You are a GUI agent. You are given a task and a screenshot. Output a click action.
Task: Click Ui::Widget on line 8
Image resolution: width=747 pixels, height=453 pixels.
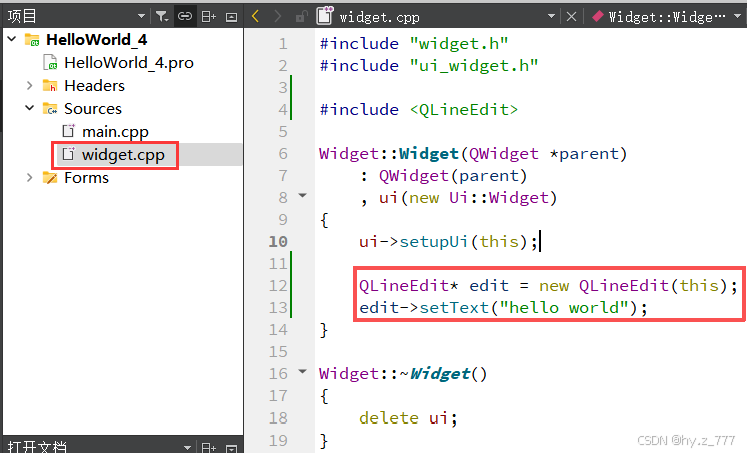click(499, 198)
